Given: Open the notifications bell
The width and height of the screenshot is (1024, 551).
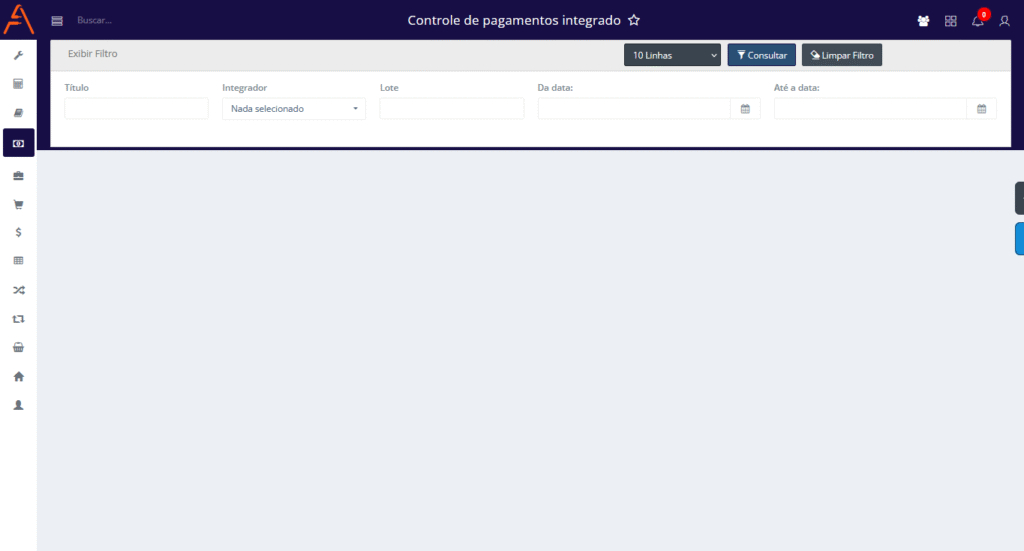Looking at the screenshot, I should coord(978,21).
